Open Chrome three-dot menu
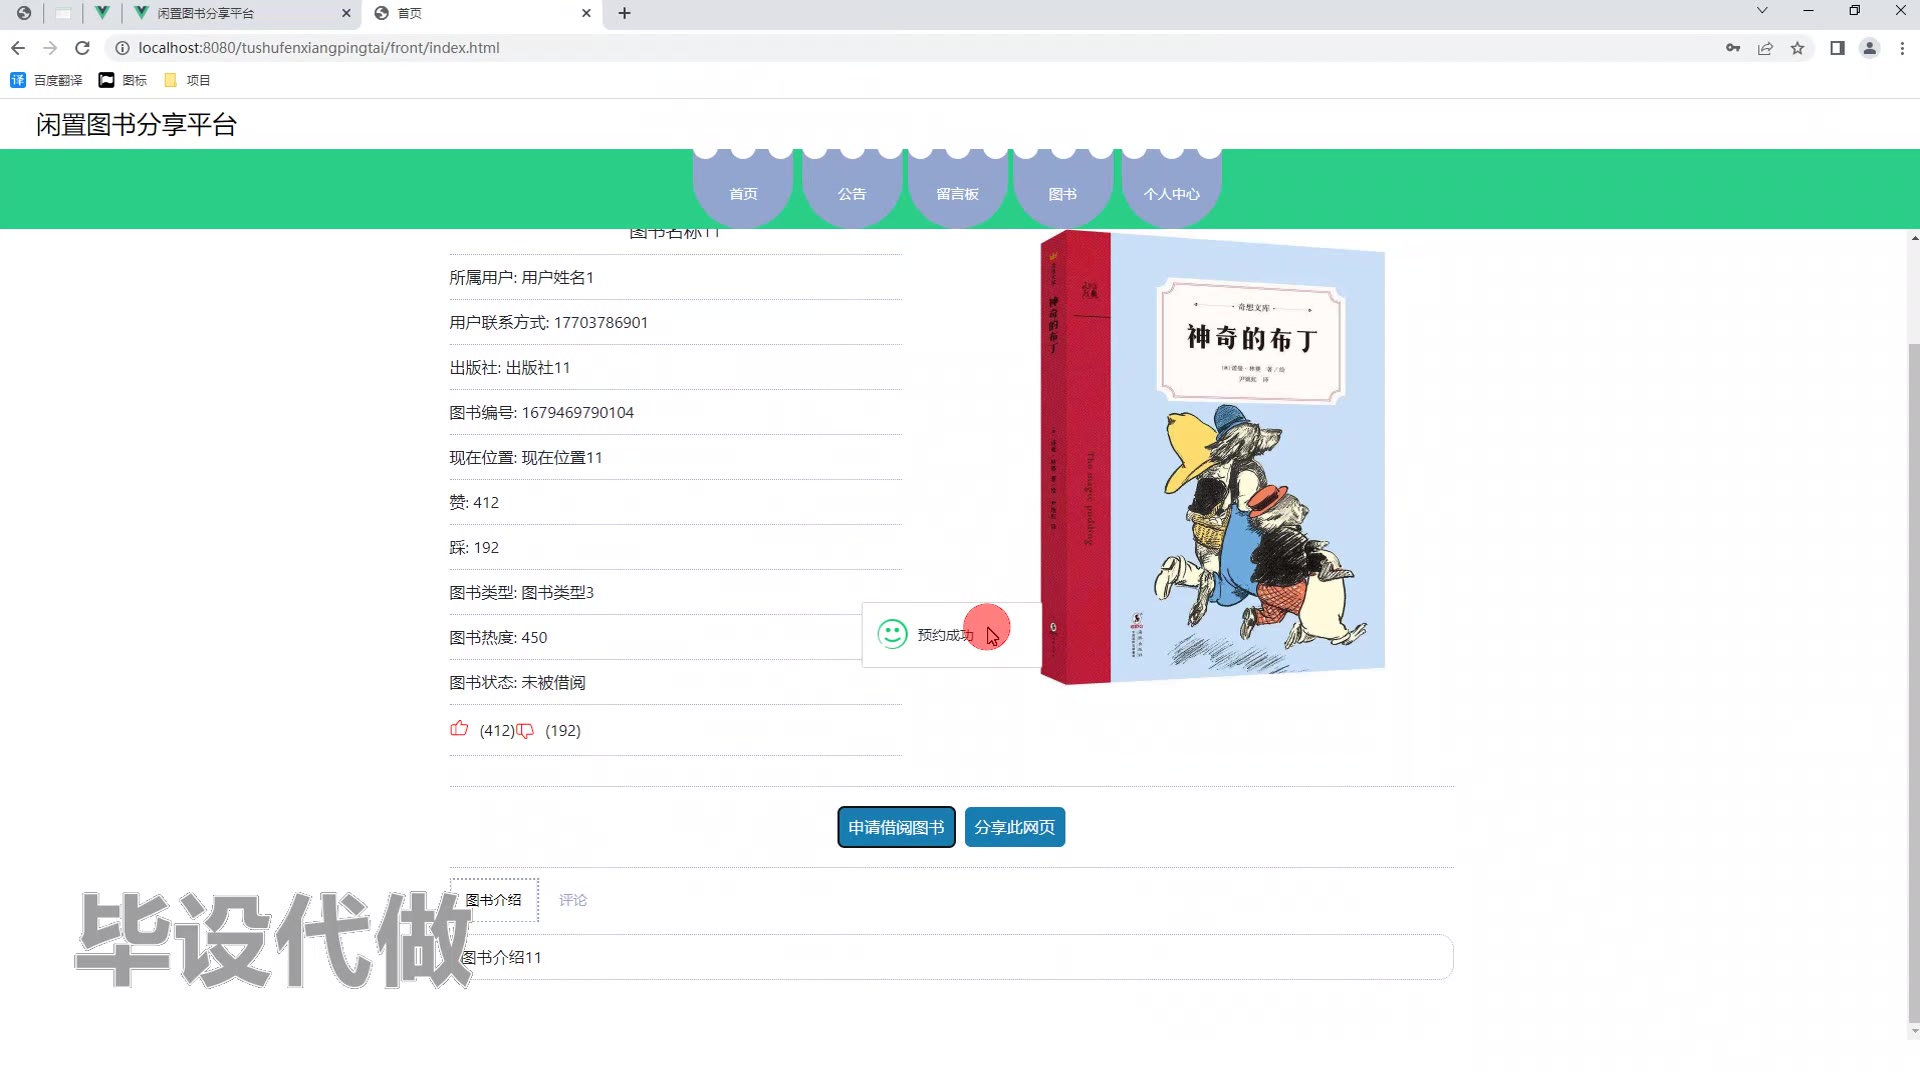Screen dimensions: 1920x1072 tap(1902, 48)
